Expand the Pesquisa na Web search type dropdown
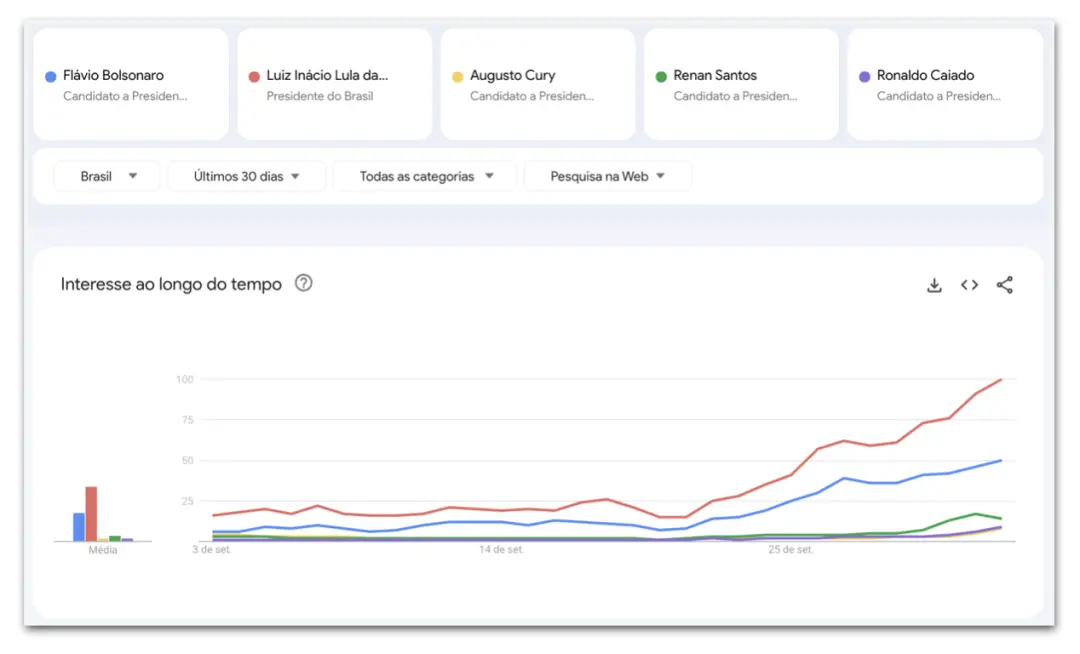 click(x=608, y=176)
